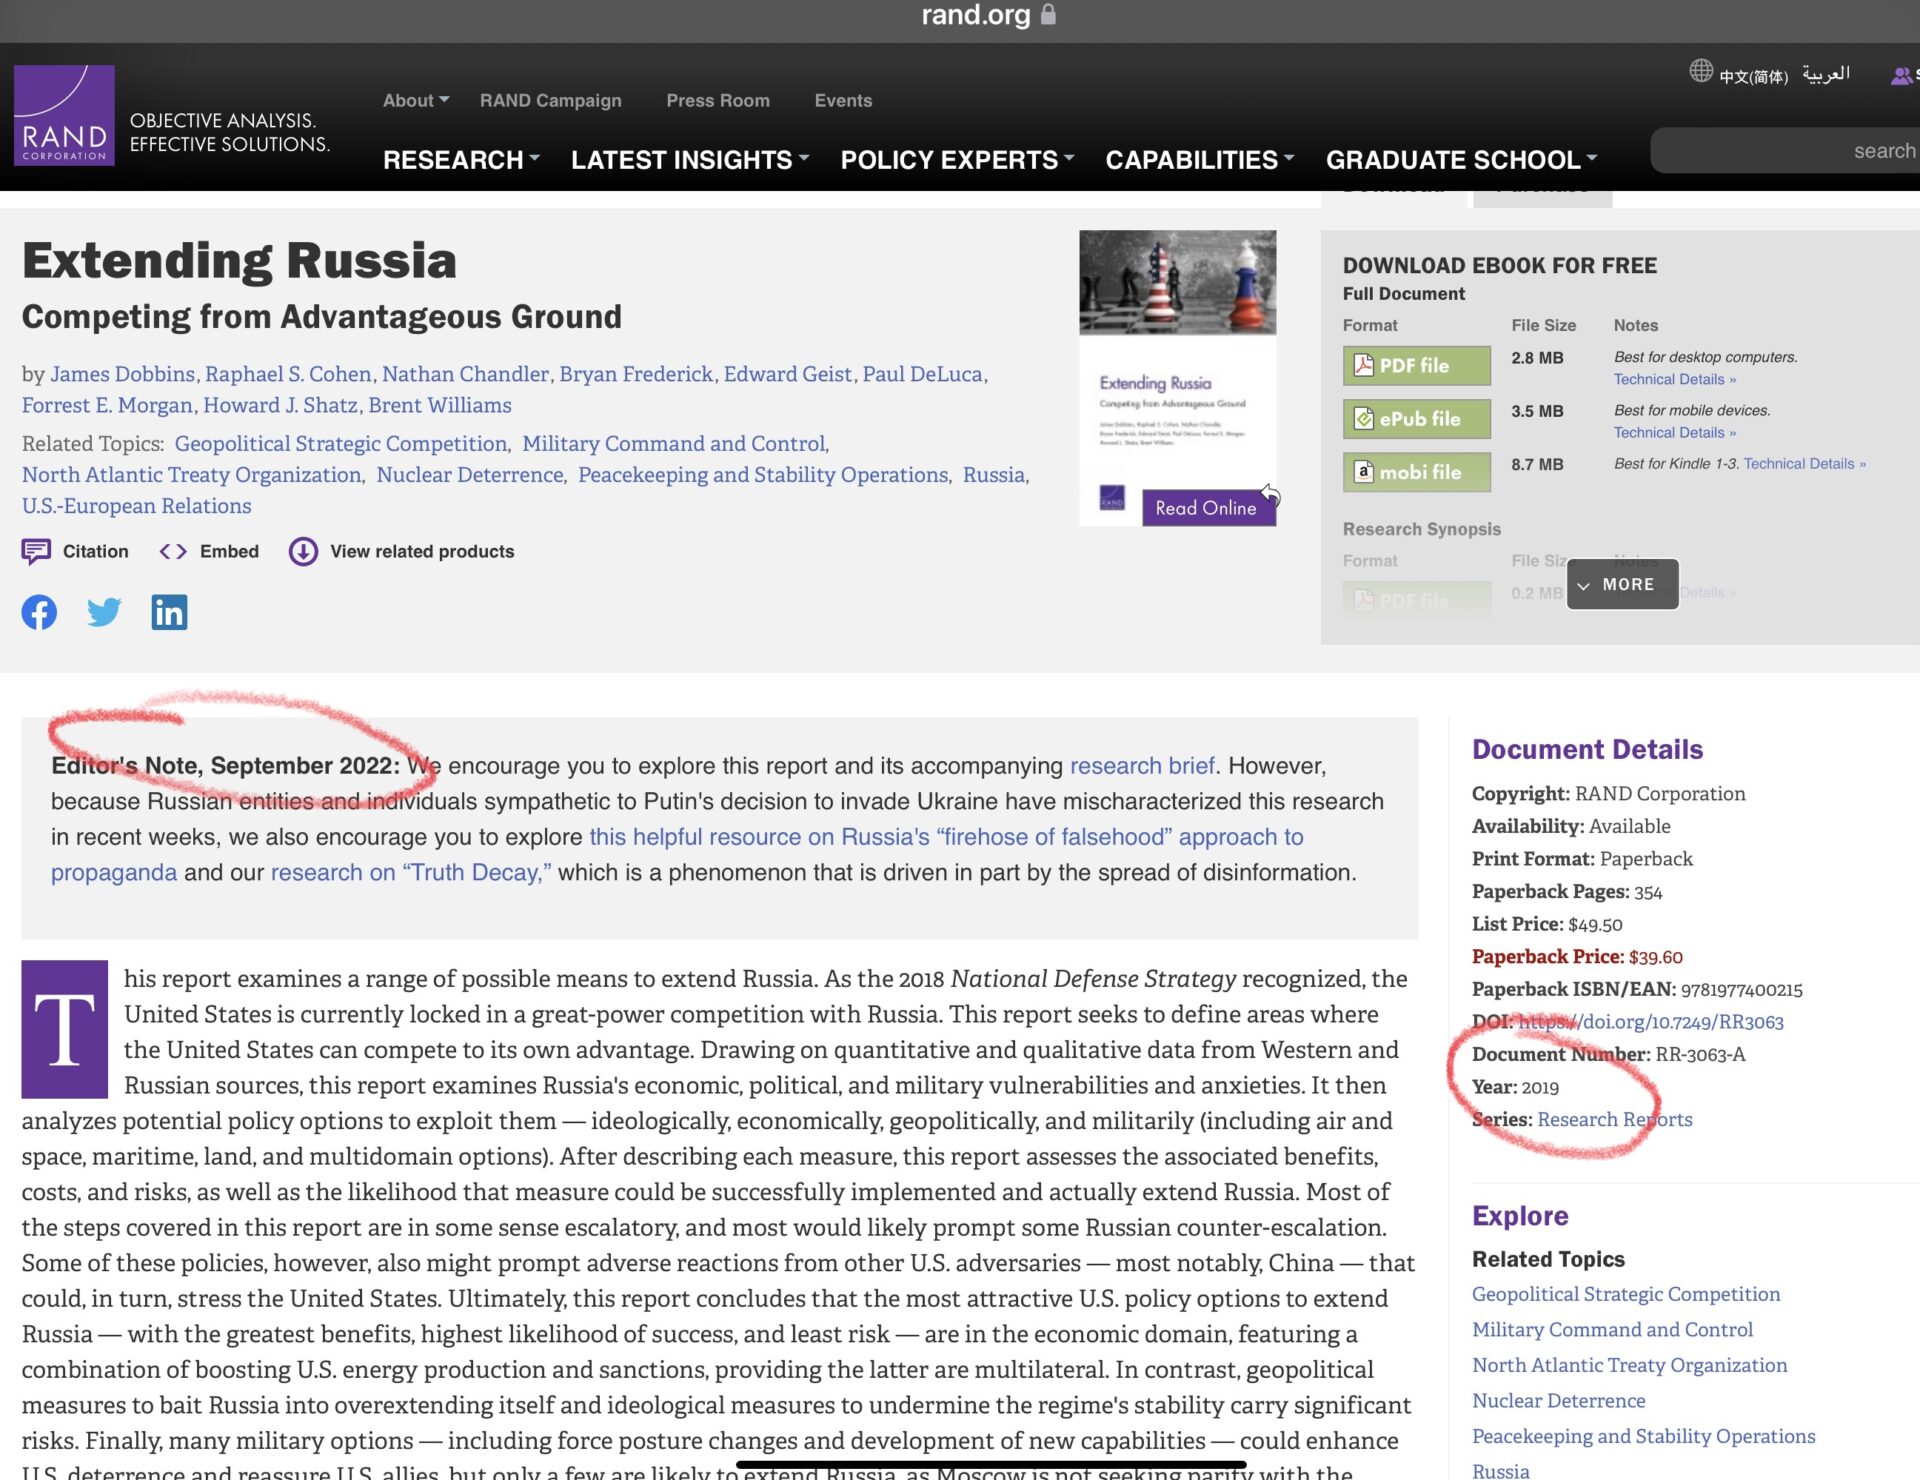Open author Paul DeLuca profile
The height and width of the screenshot is (1480, 1920).
click(923, 374)
